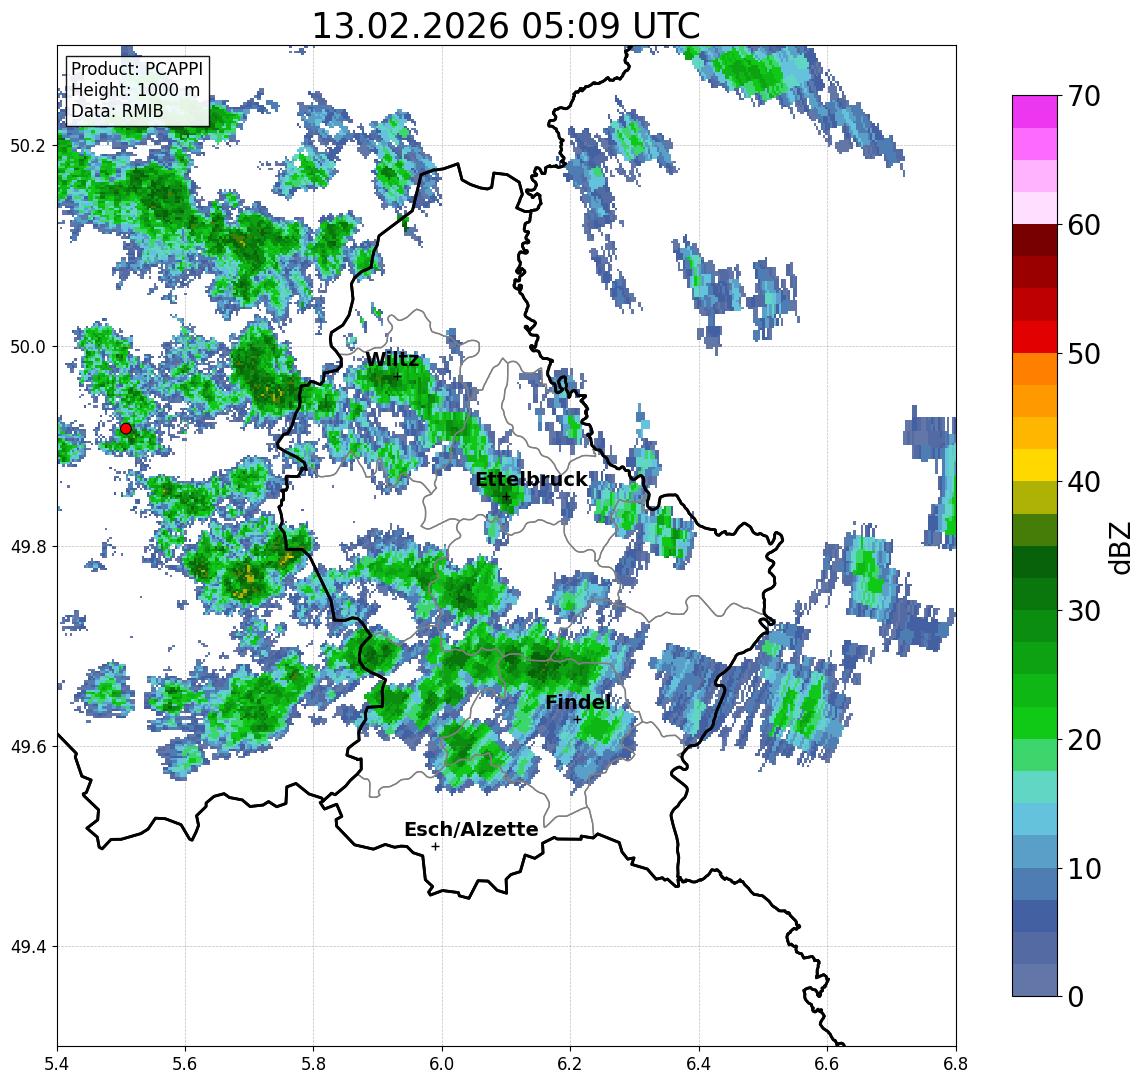Click the cross marker under Ettelbruck label
Image resolution: width=1145 pixels, height=1084 pixels.
tap(506, 497)
